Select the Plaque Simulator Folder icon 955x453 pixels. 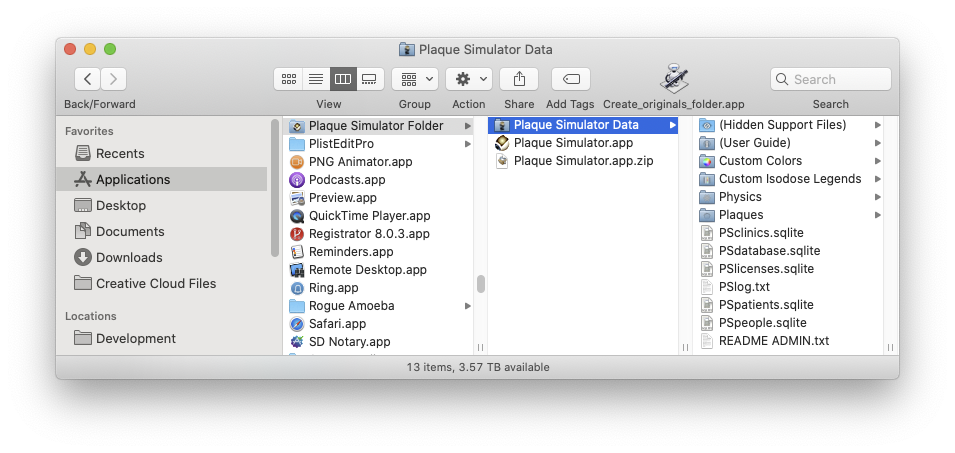(x=297, y=126)
